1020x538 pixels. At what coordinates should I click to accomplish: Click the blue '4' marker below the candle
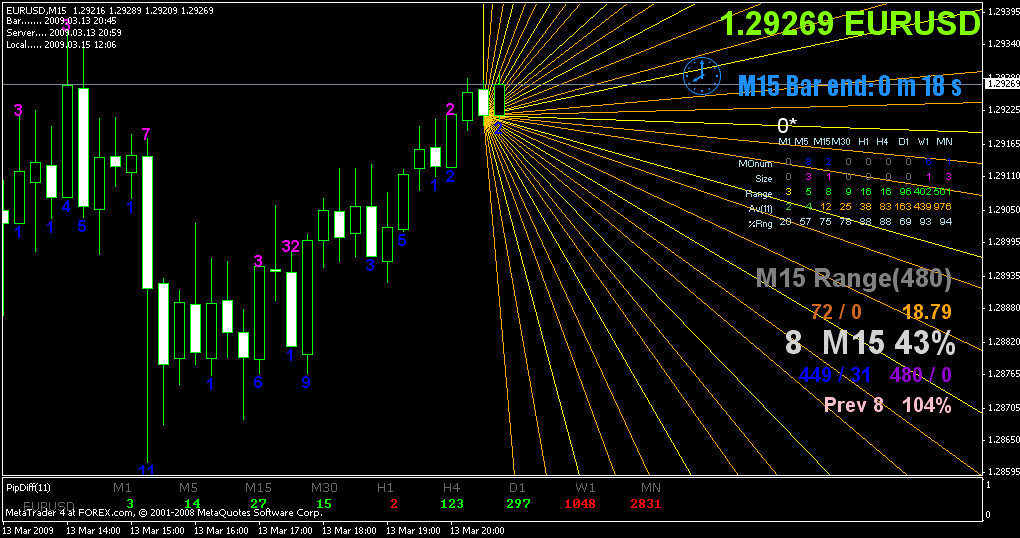pyautogui.click(x=66, y=206)
